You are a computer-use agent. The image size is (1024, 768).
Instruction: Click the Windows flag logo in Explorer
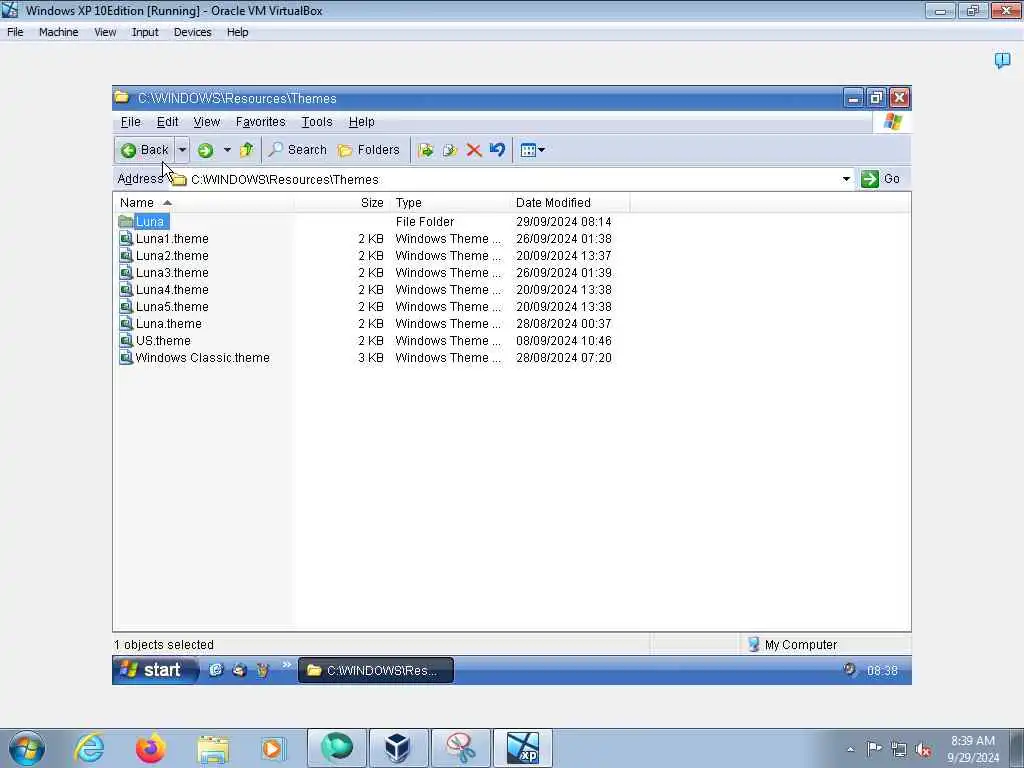pos(892,122)
